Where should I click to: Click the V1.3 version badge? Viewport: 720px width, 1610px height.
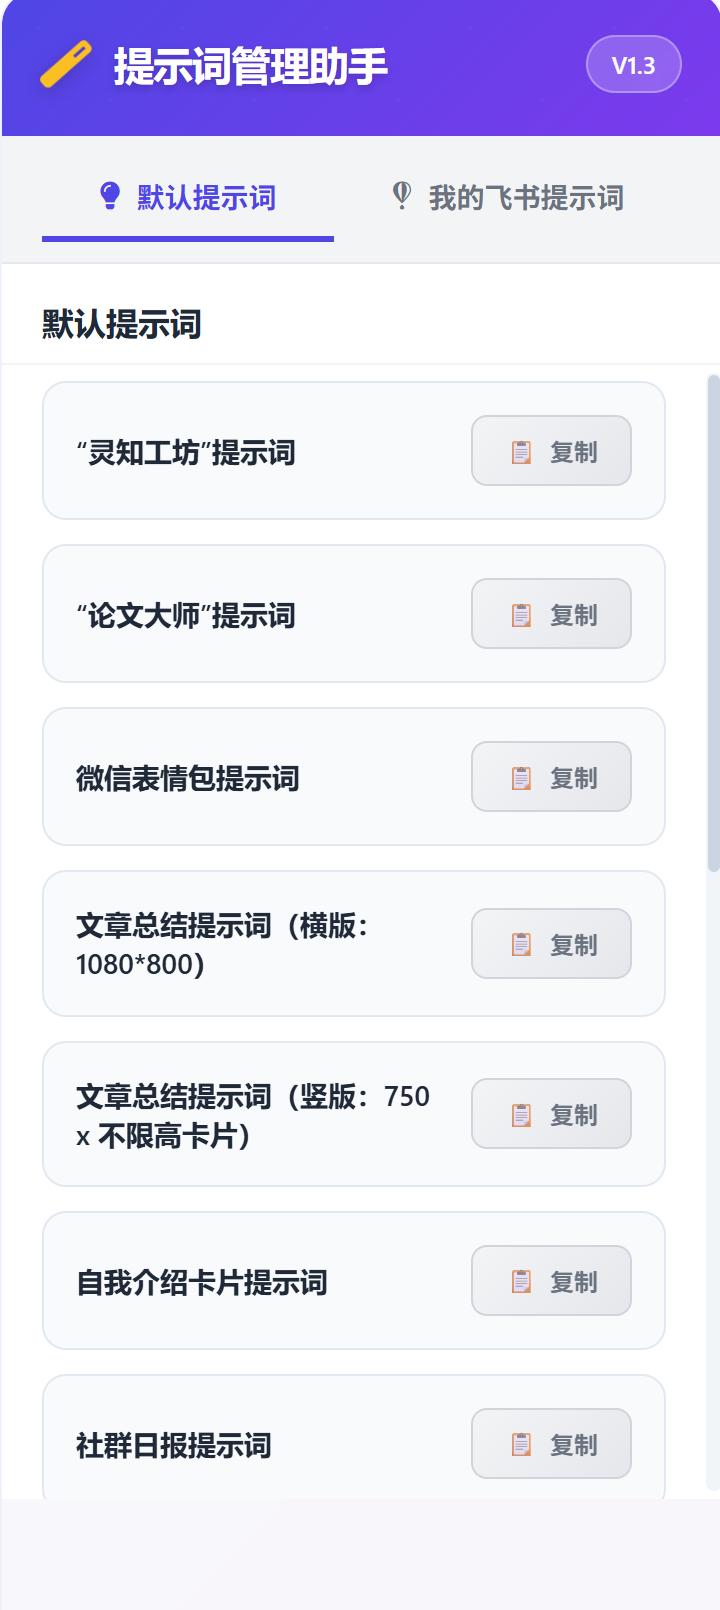tap(633, 65)
